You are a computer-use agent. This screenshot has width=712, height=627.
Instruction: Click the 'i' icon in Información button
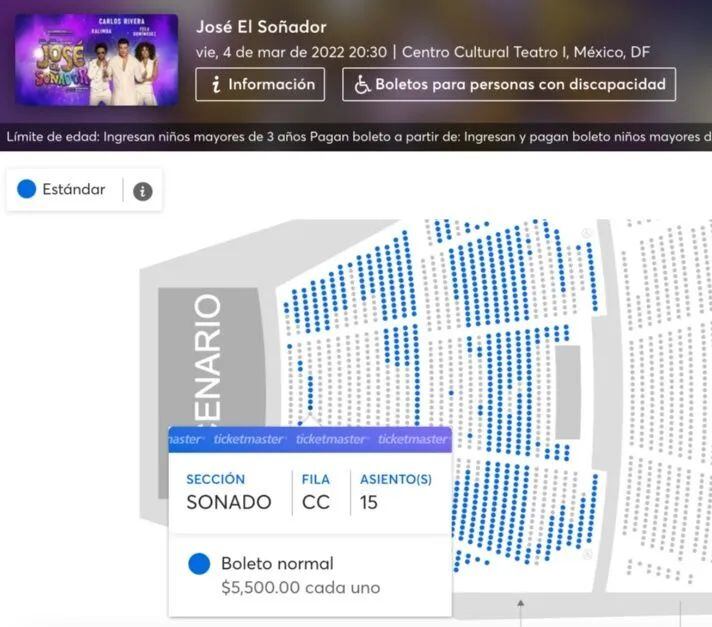pyautogui.click(x=215, y=85)
